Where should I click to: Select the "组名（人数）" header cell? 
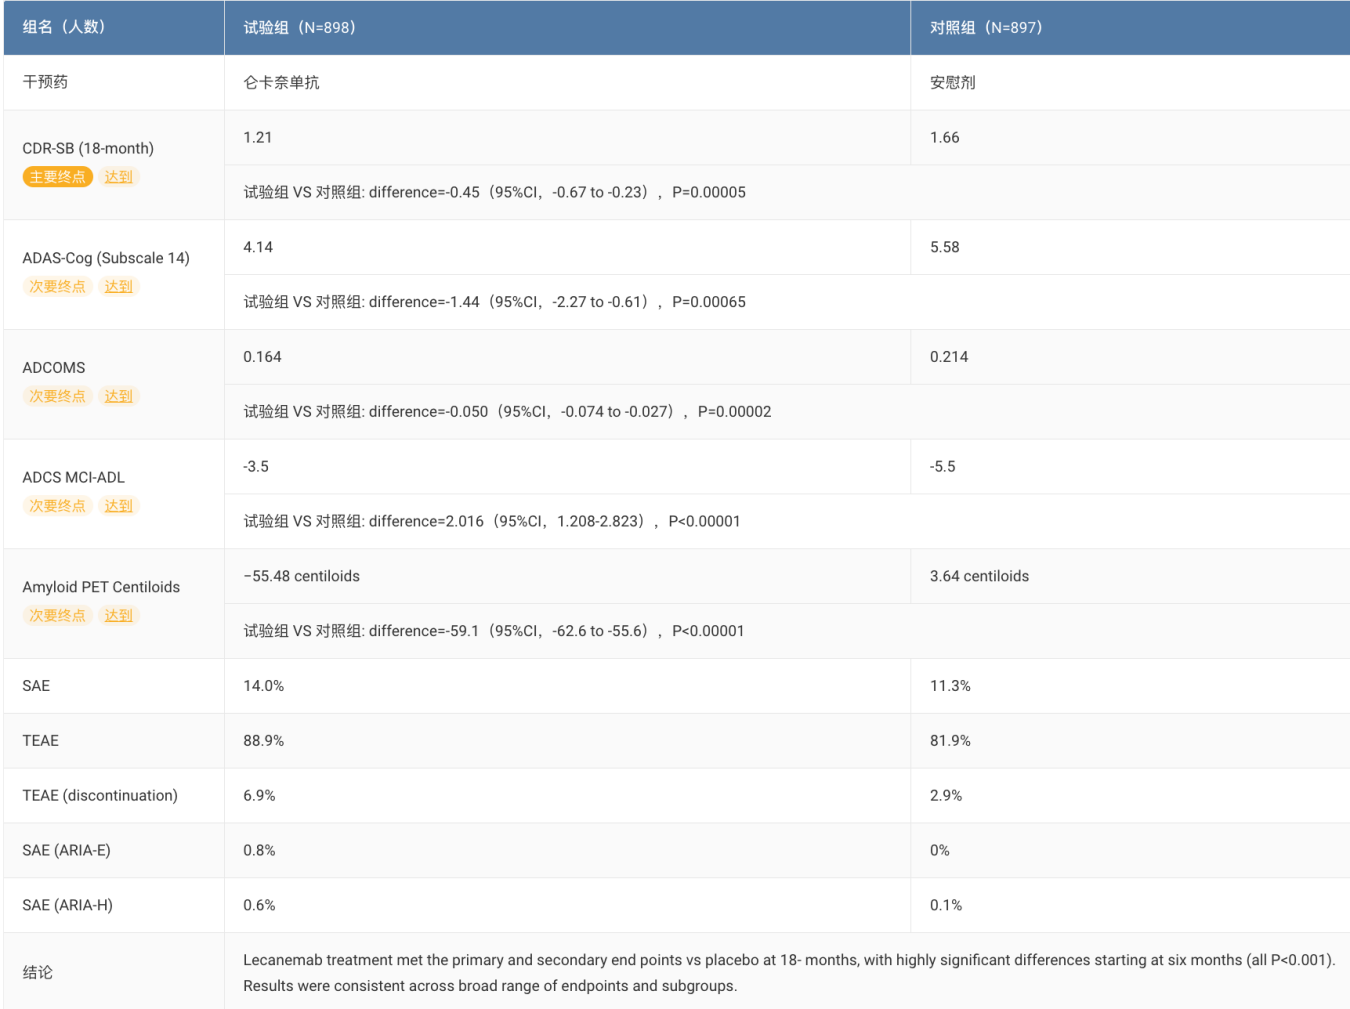64,27
